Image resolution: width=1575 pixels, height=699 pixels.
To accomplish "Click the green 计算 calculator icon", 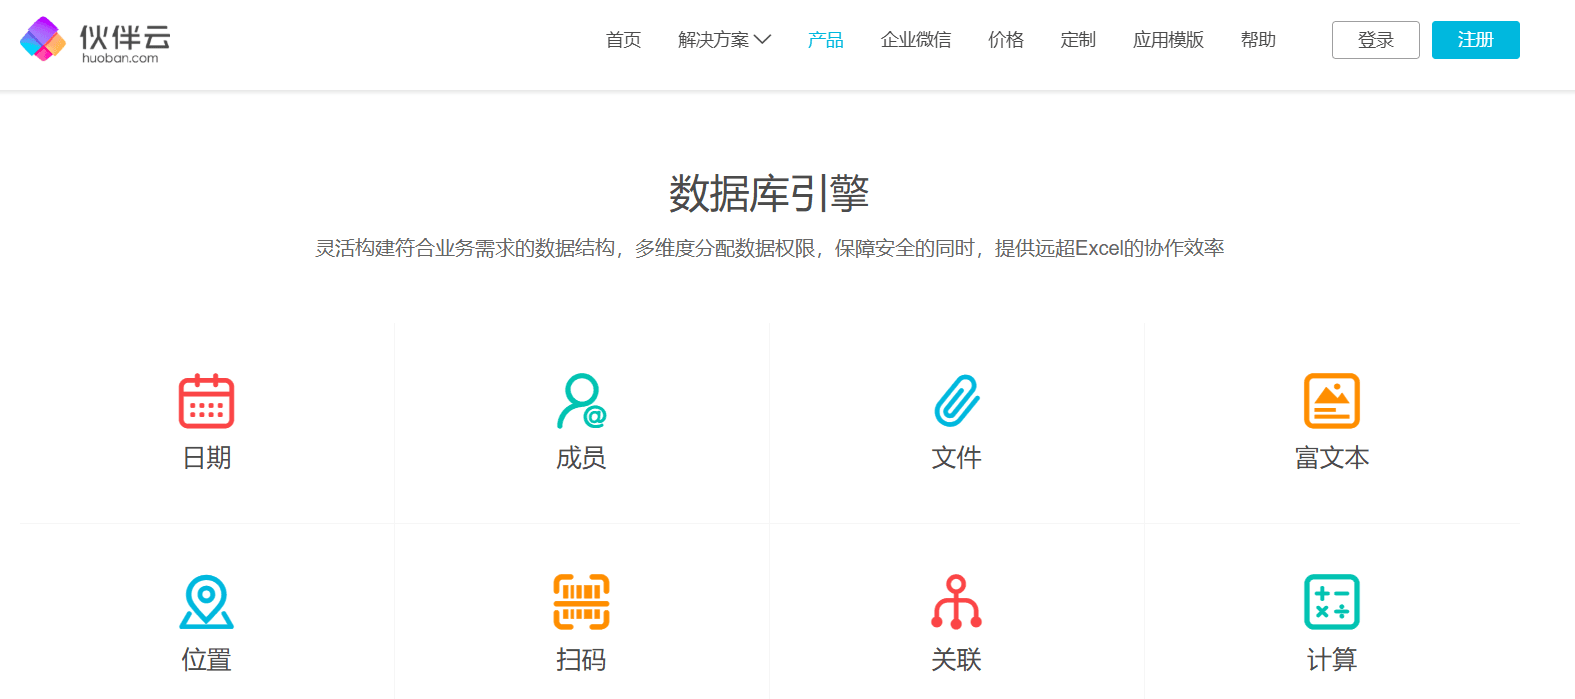I will 1332,602.
